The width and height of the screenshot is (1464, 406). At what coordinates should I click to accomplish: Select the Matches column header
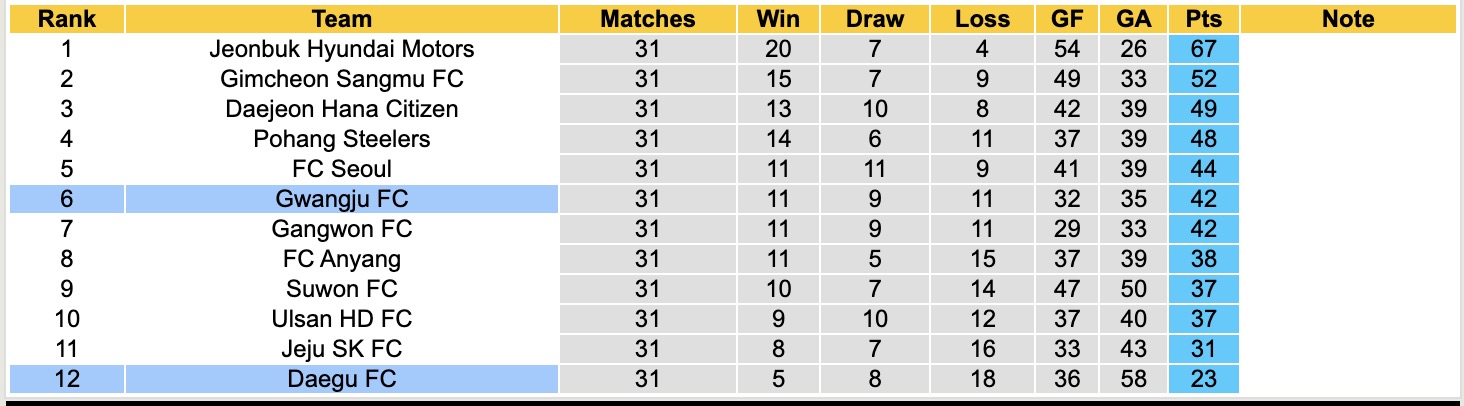click(x=647, y=19)
